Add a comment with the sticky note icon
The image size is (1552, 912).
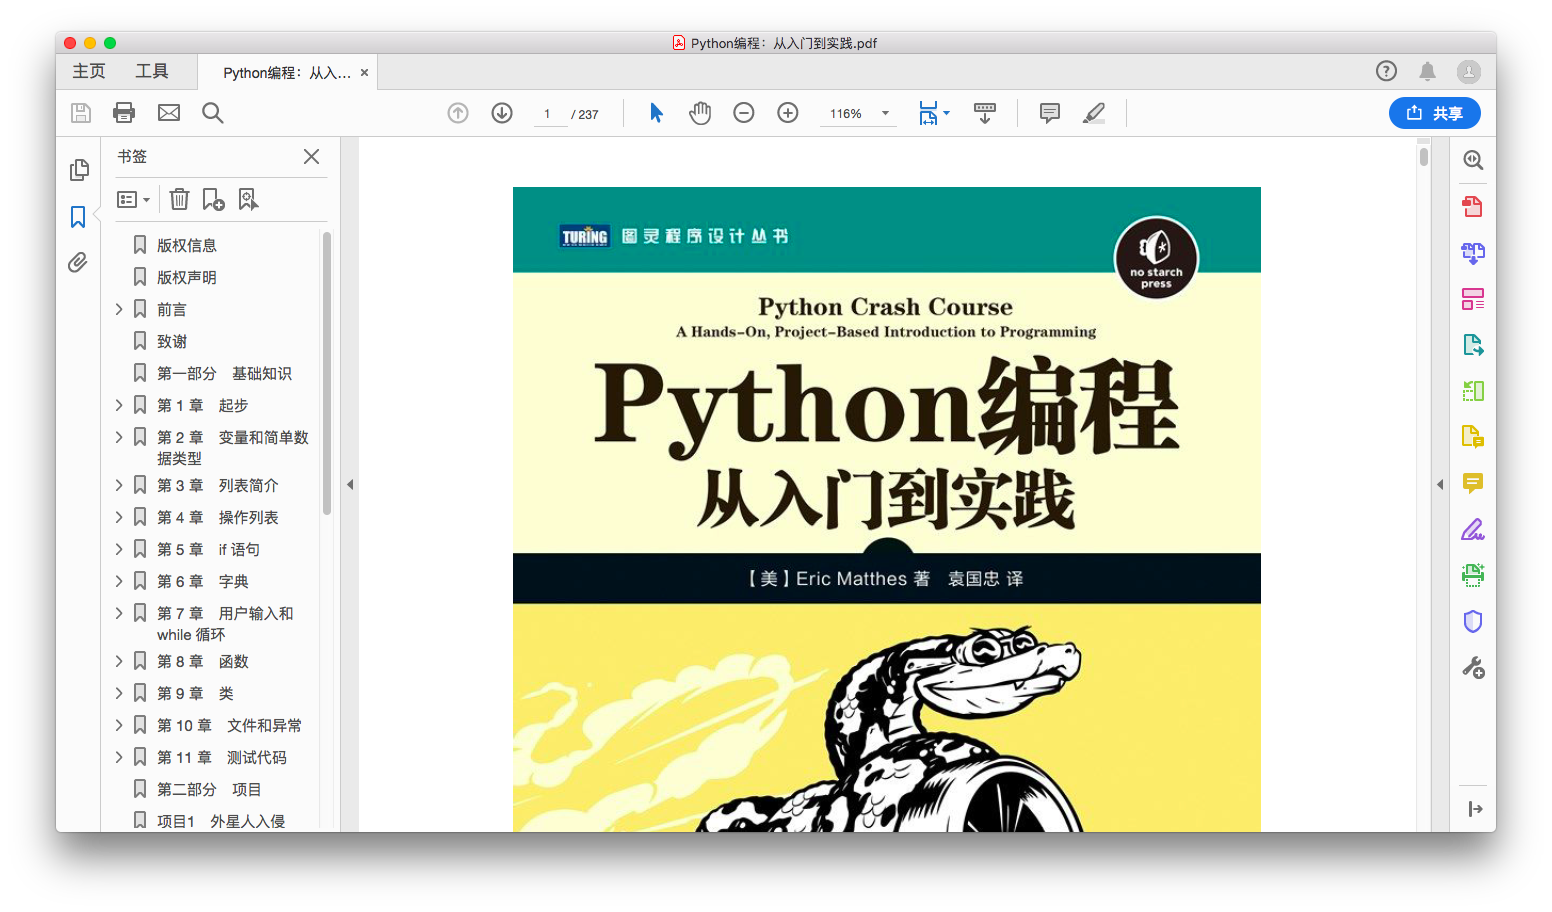[x=1050, y=113]
